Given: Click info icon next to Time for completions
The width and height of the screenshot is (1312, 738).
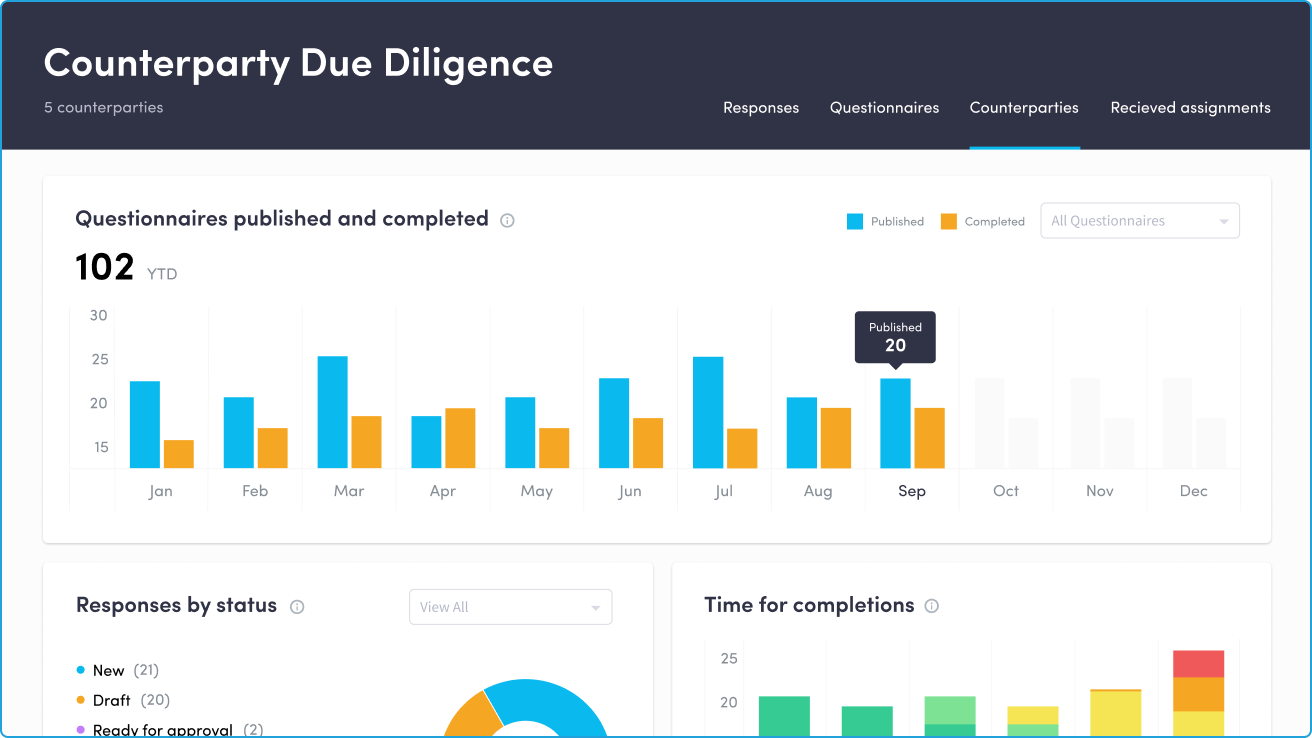Looking at the screenshot, I should [932, 606].
